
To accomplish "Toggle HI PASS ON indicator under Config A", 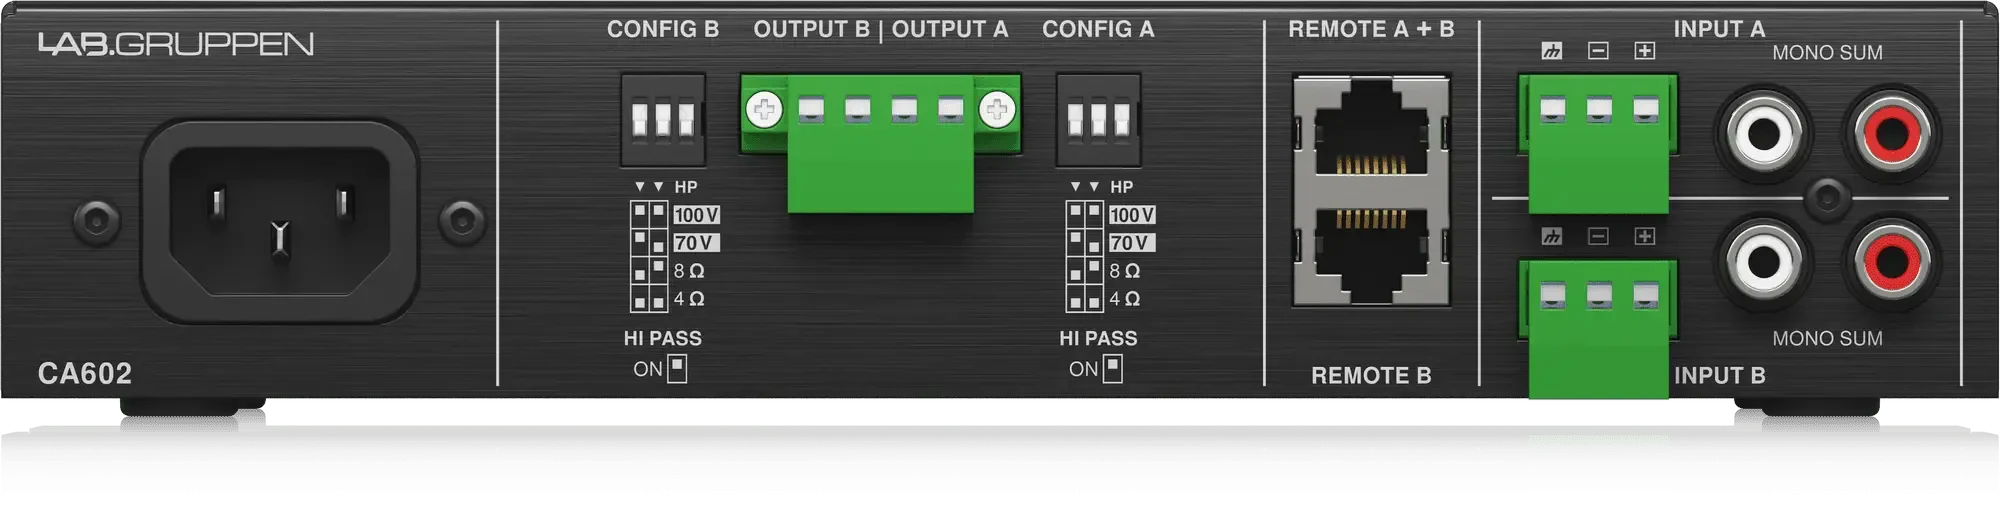I will click(x=1112, y=369).
